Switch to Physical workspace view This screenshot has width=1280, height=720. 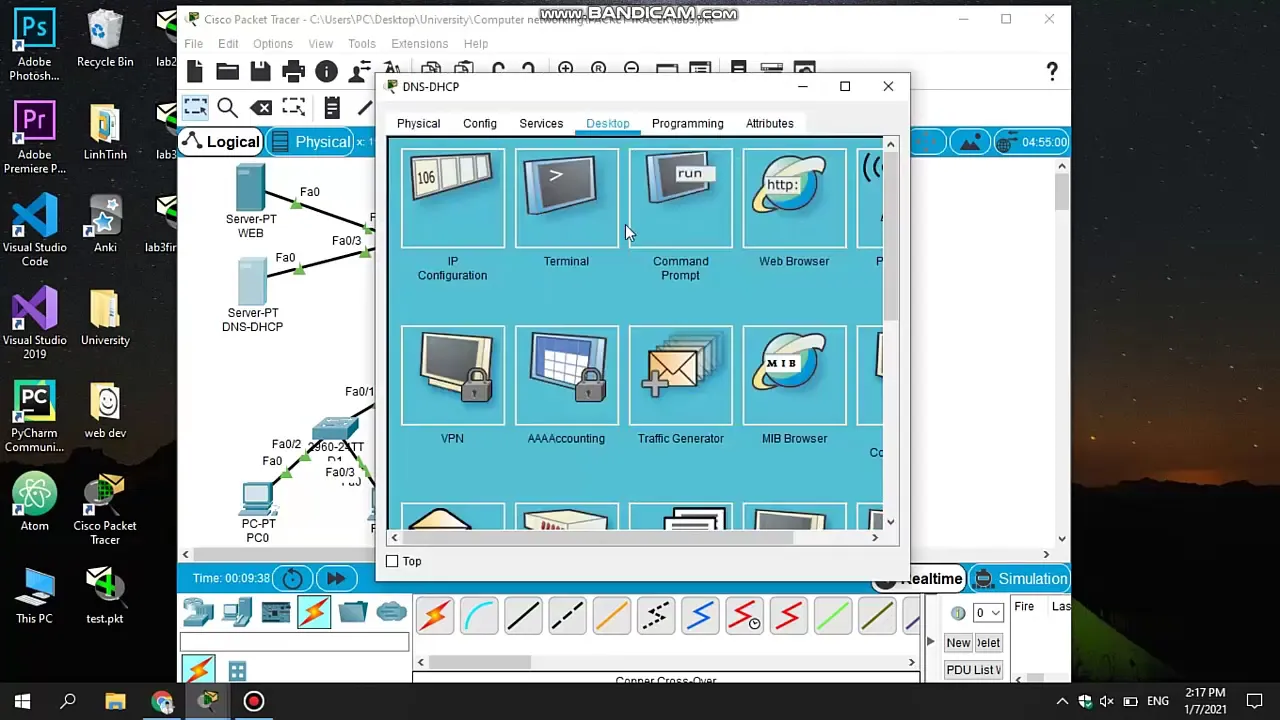[311, 142]
